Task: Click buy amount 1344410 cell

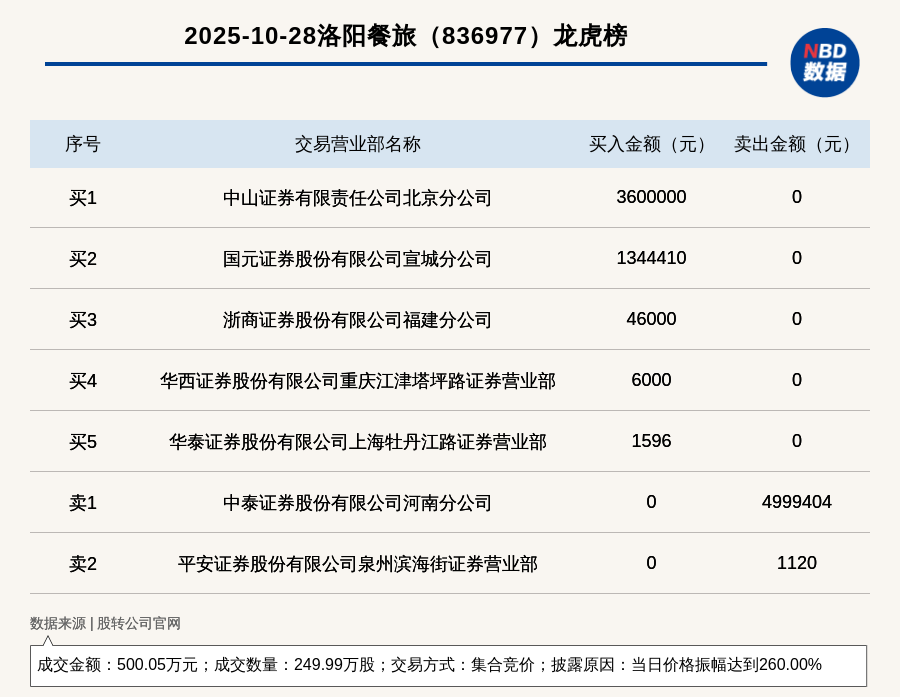Action: 651,258
